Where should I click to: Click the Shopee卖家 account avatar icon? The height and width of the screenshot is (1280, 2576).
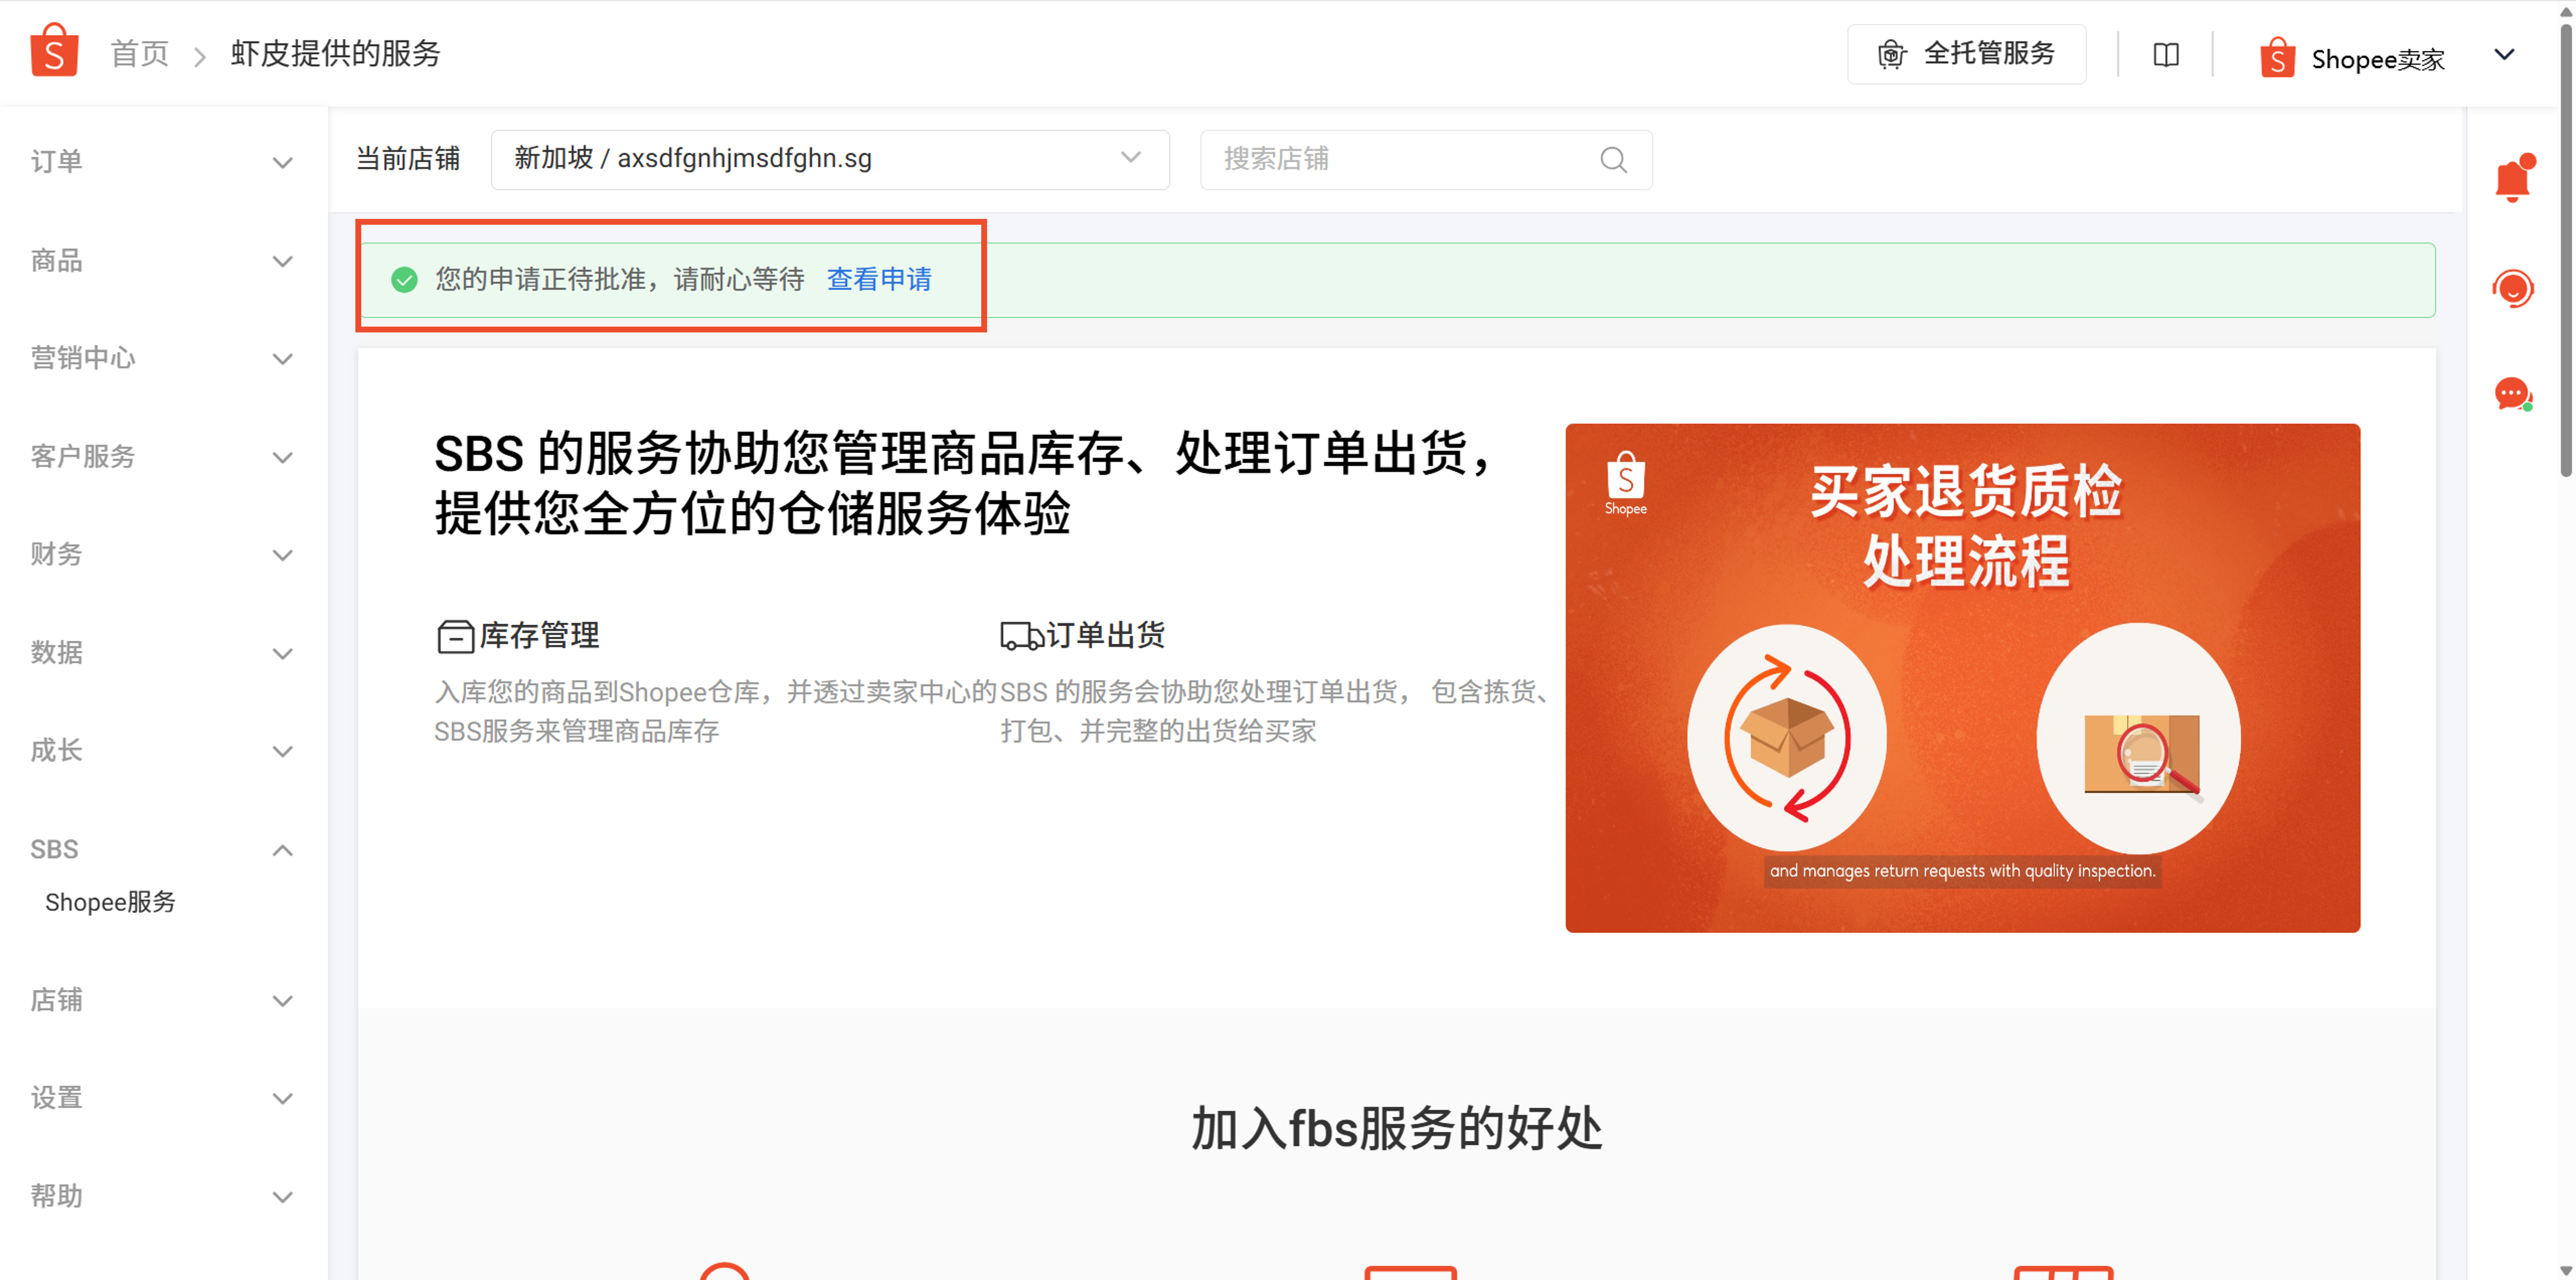[2277, 57]
